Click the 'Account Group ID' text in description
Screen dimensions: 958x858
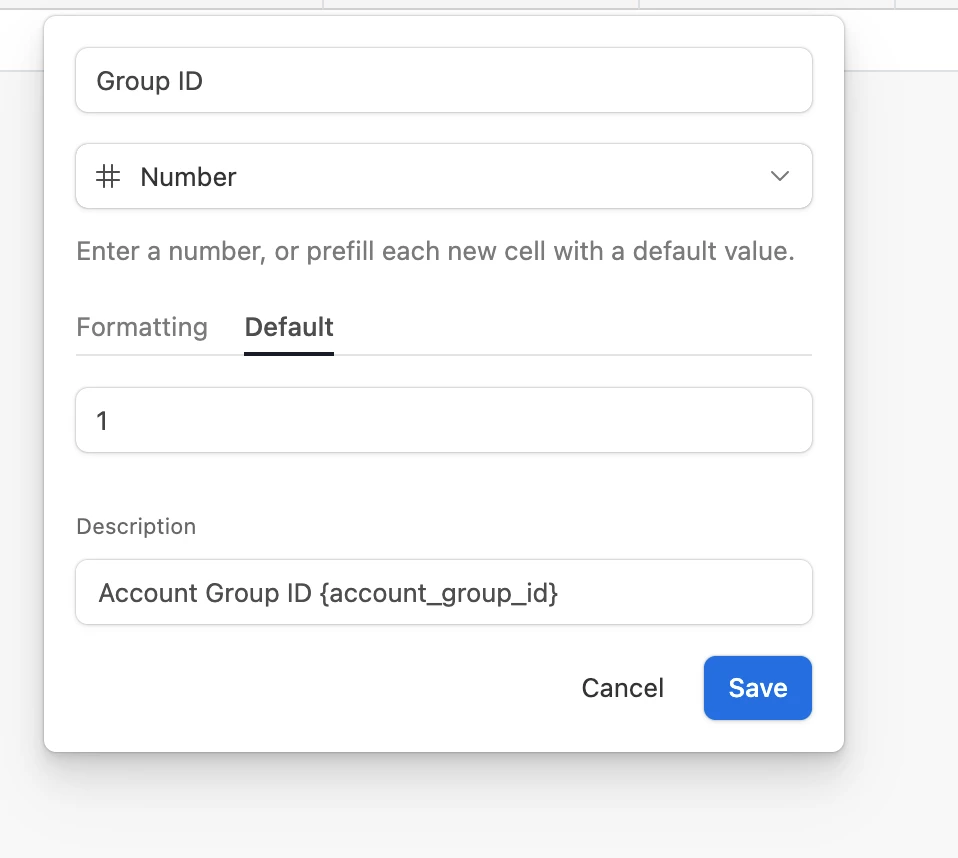(205, 593)
